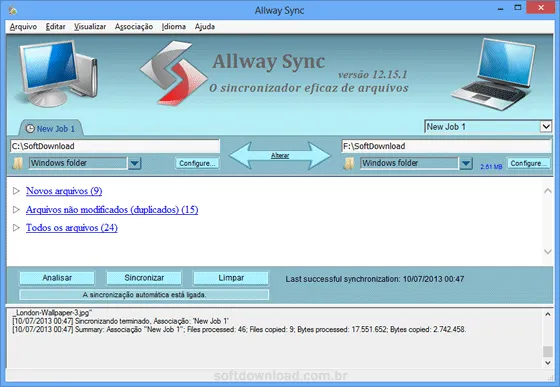Image resolution: width=560 pixels, height=387 pixels.
Task: Click the Last successful synchronization text
Action: 375,279
